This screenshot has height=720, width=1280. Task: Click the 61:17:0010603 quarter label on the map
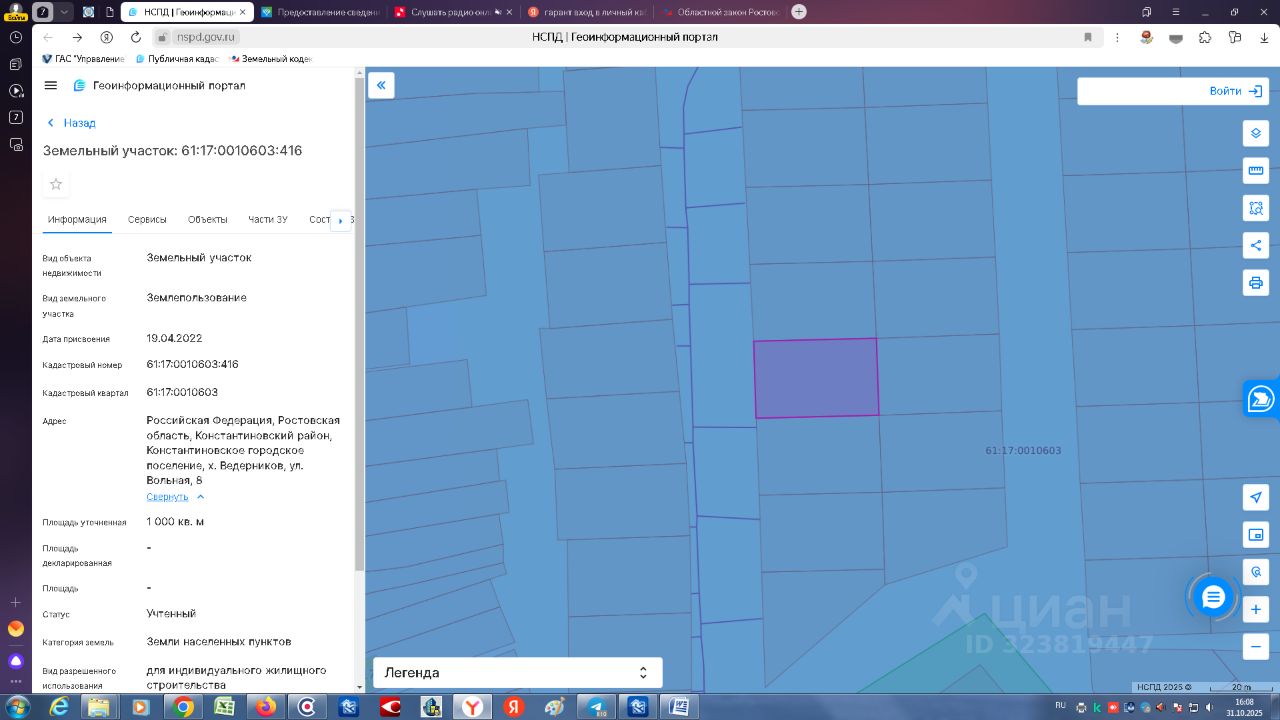(x=1023, y=451)
